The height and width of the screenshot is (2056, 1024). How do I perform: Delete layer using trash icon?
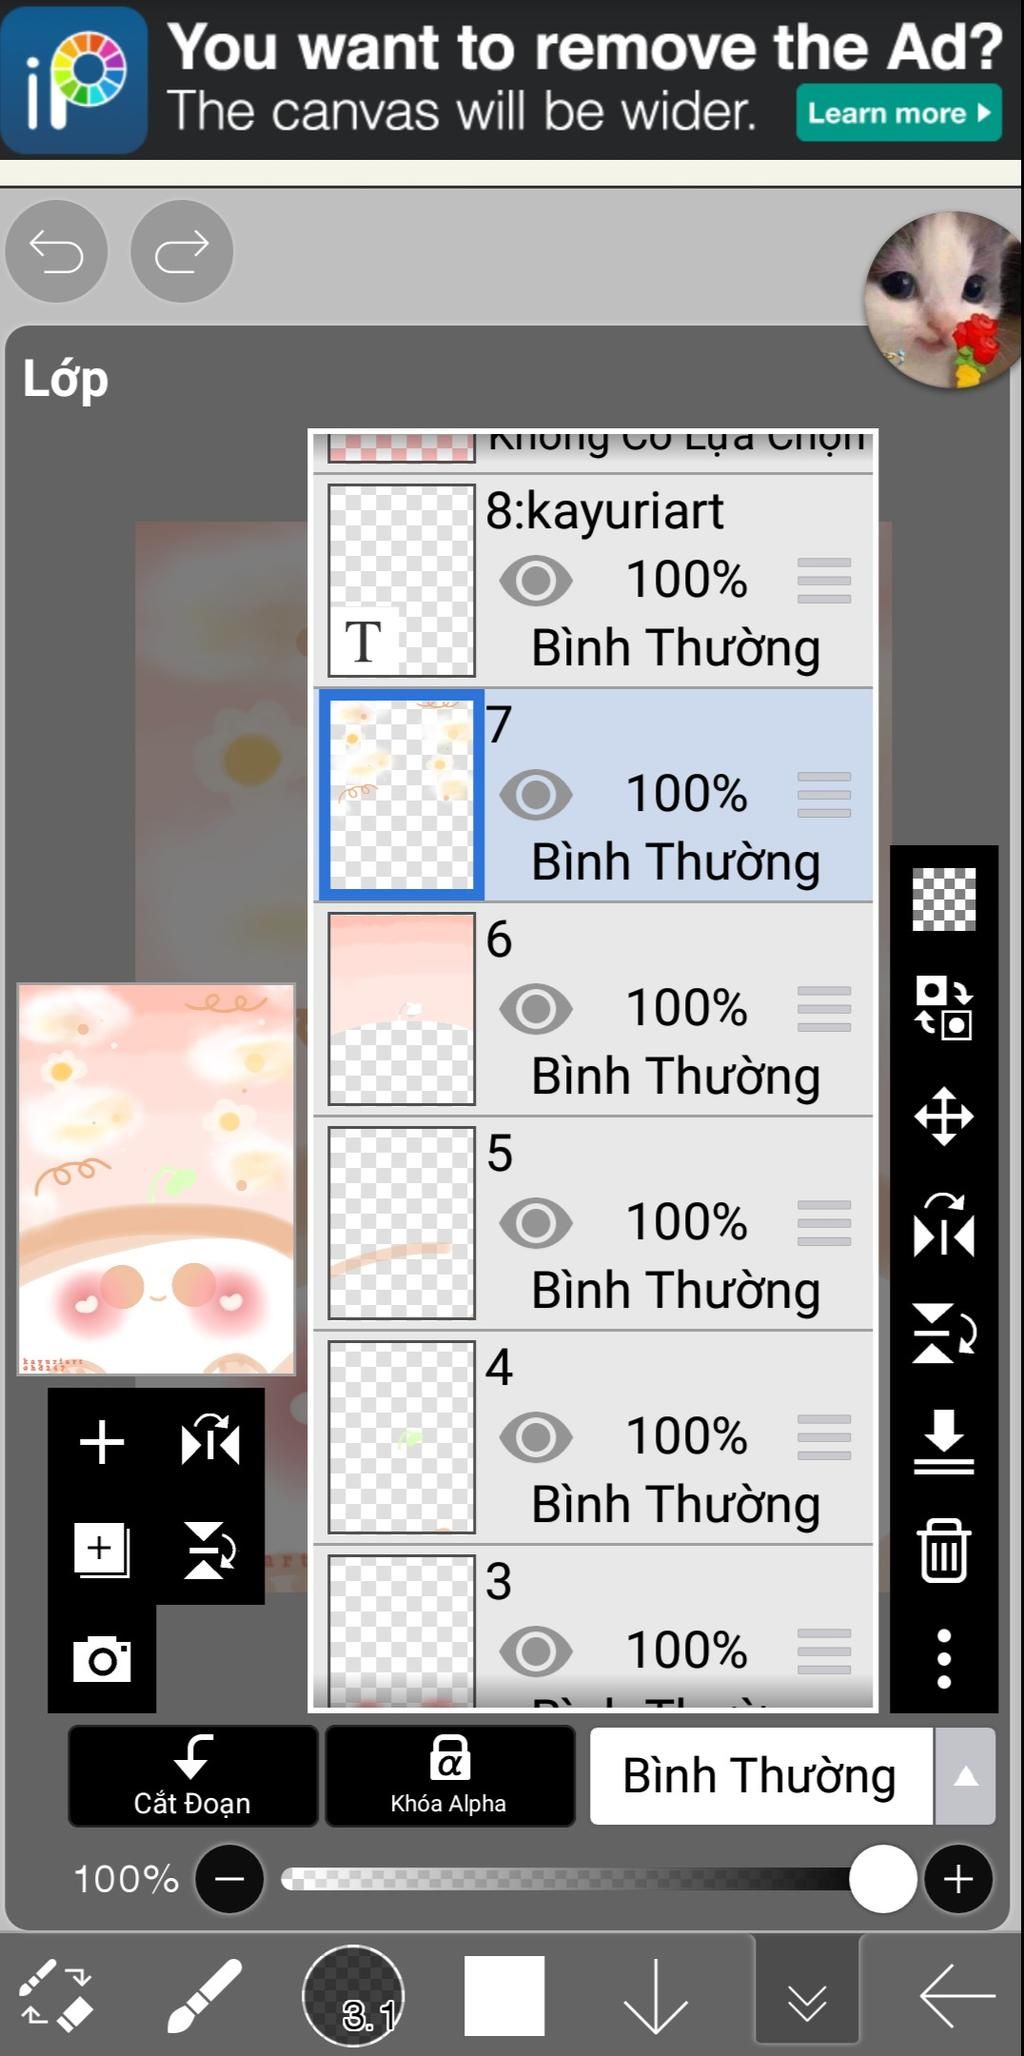pos(944,1550)
